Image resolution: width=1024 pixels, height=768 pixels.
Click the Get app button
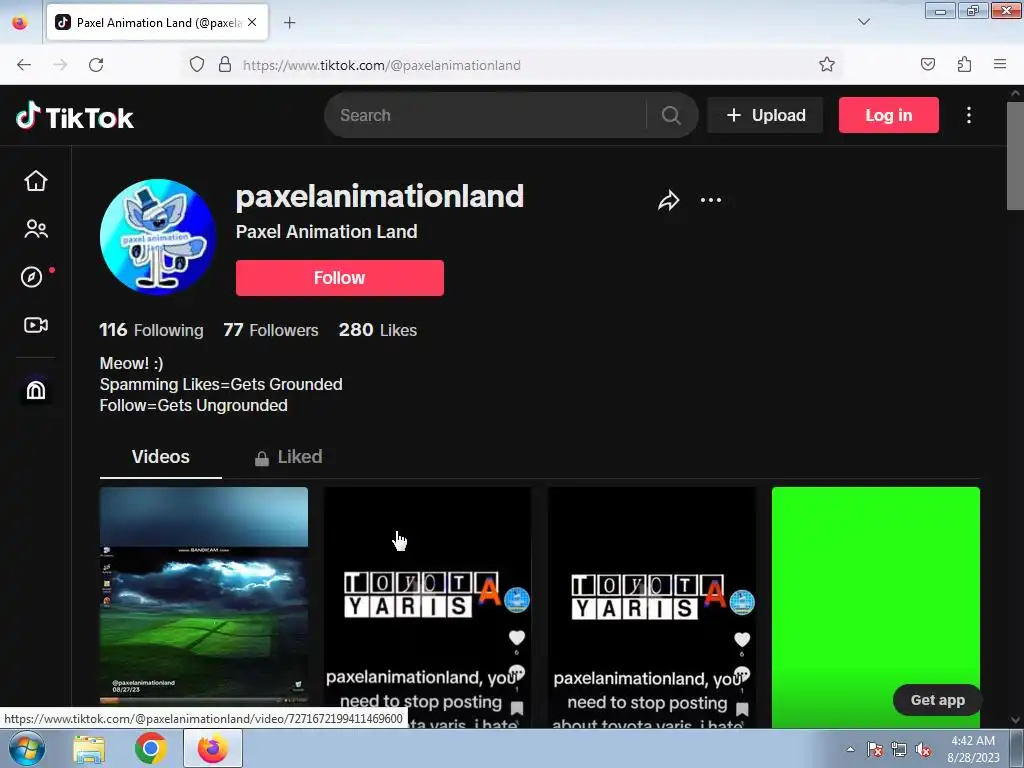(937, 700)
